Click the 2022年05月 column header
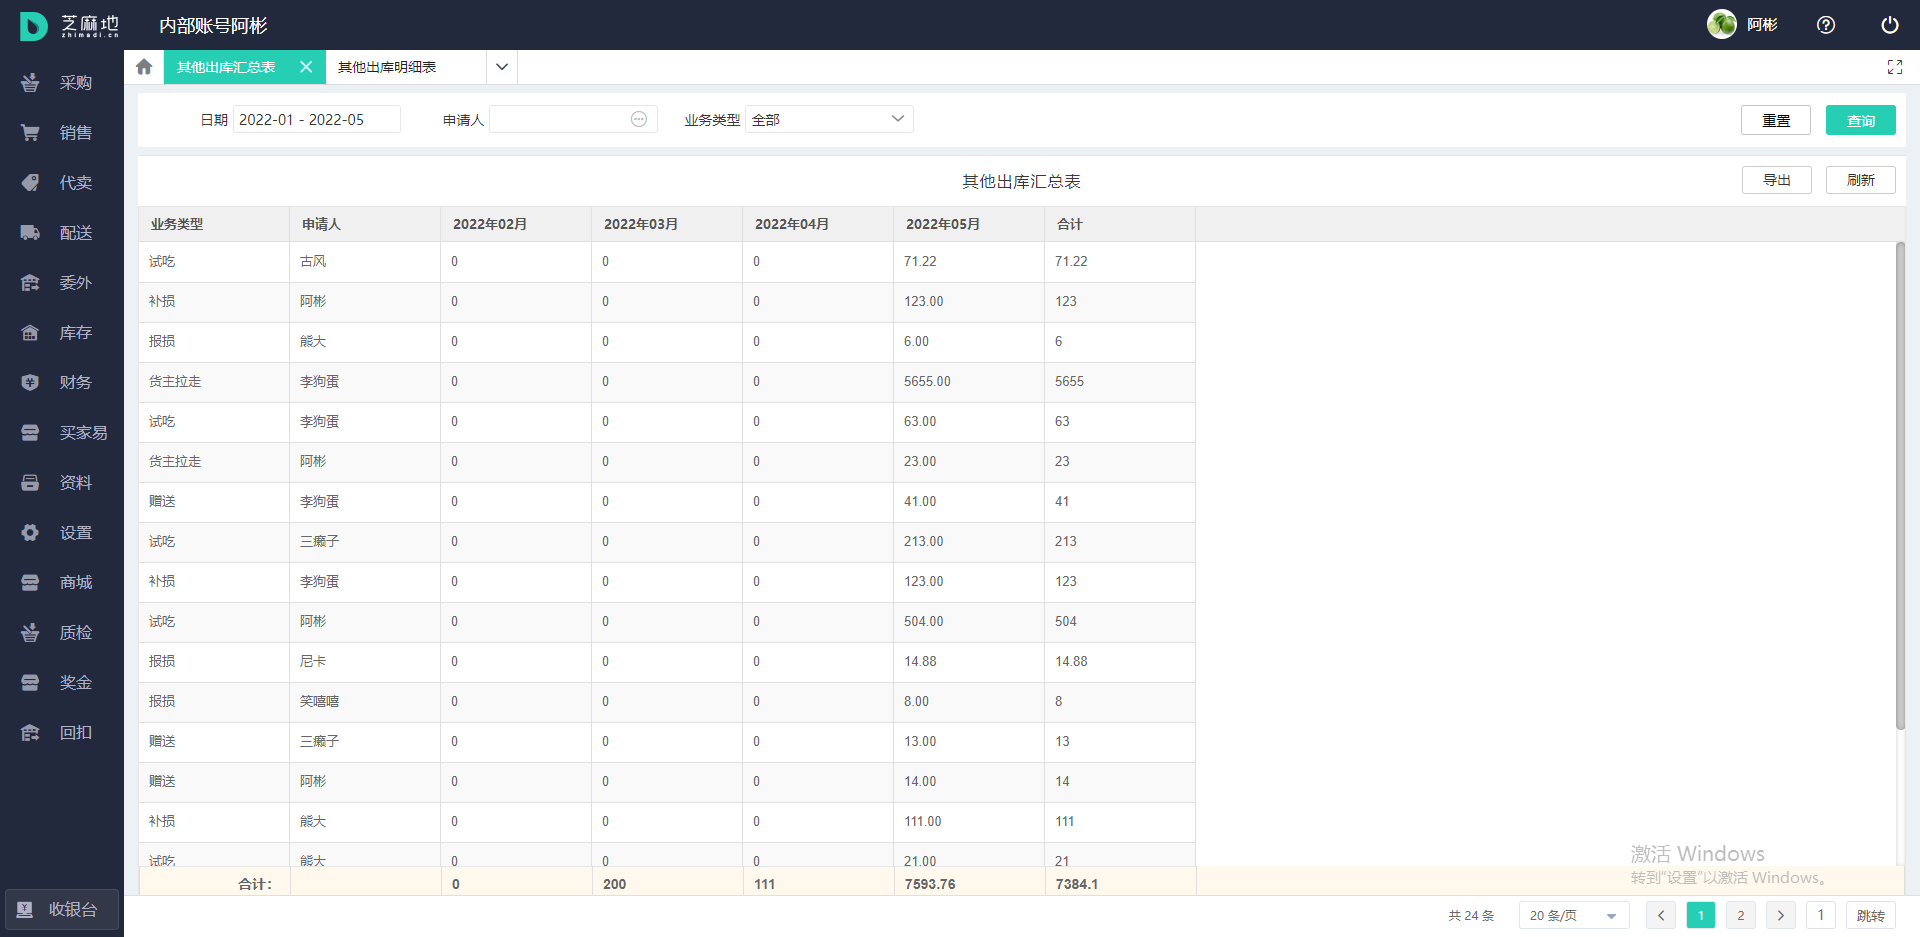Viewport: 1920px width, 937px height. (969, 224)
